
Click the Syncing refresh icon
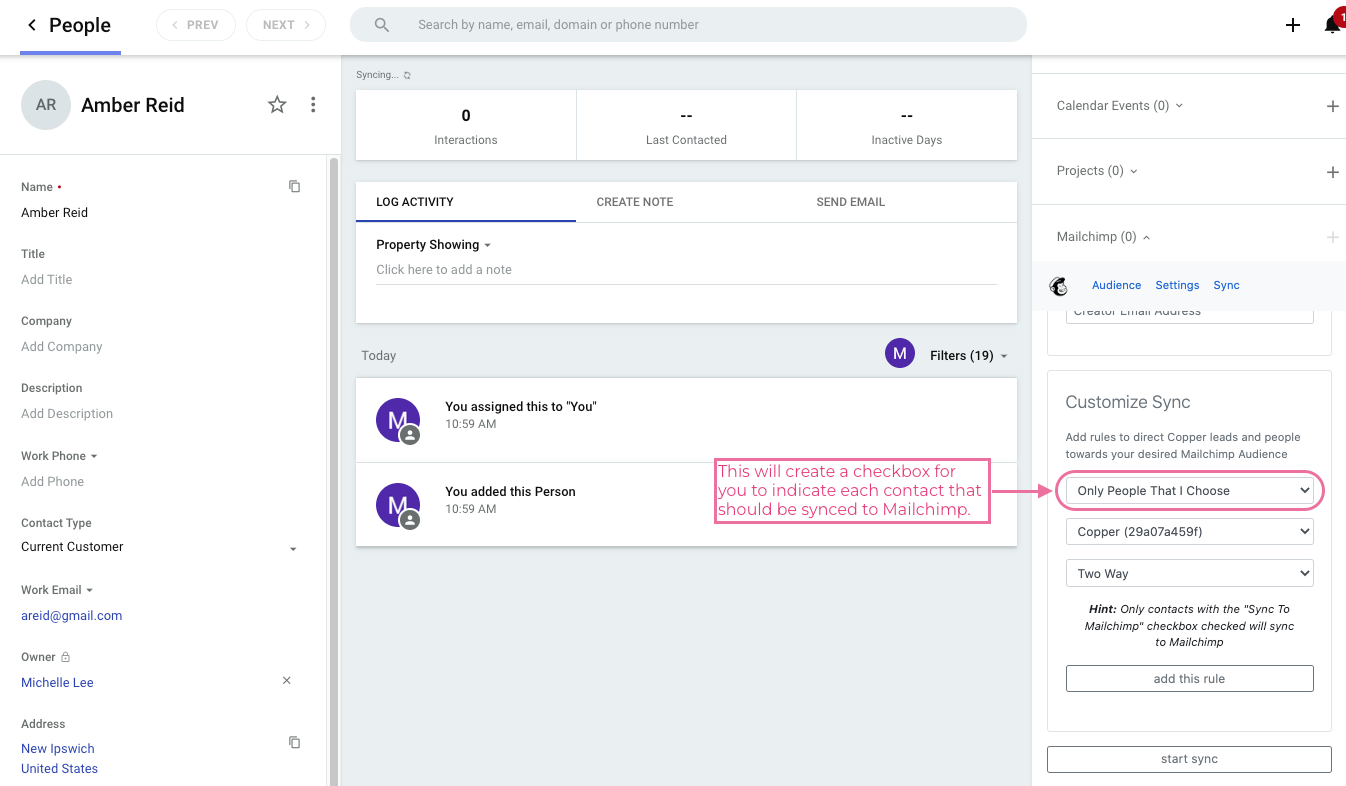[407, 75]
